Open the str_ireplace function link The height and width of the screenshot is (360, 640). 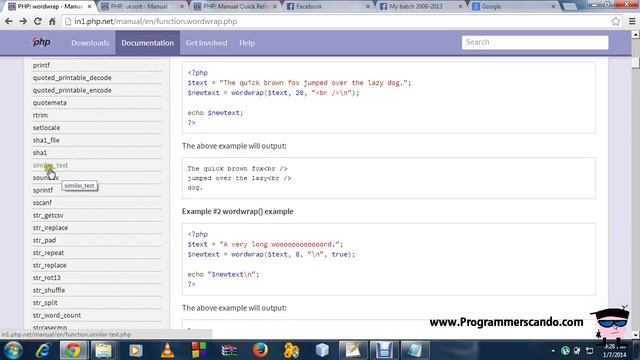[x=51, y=228]
